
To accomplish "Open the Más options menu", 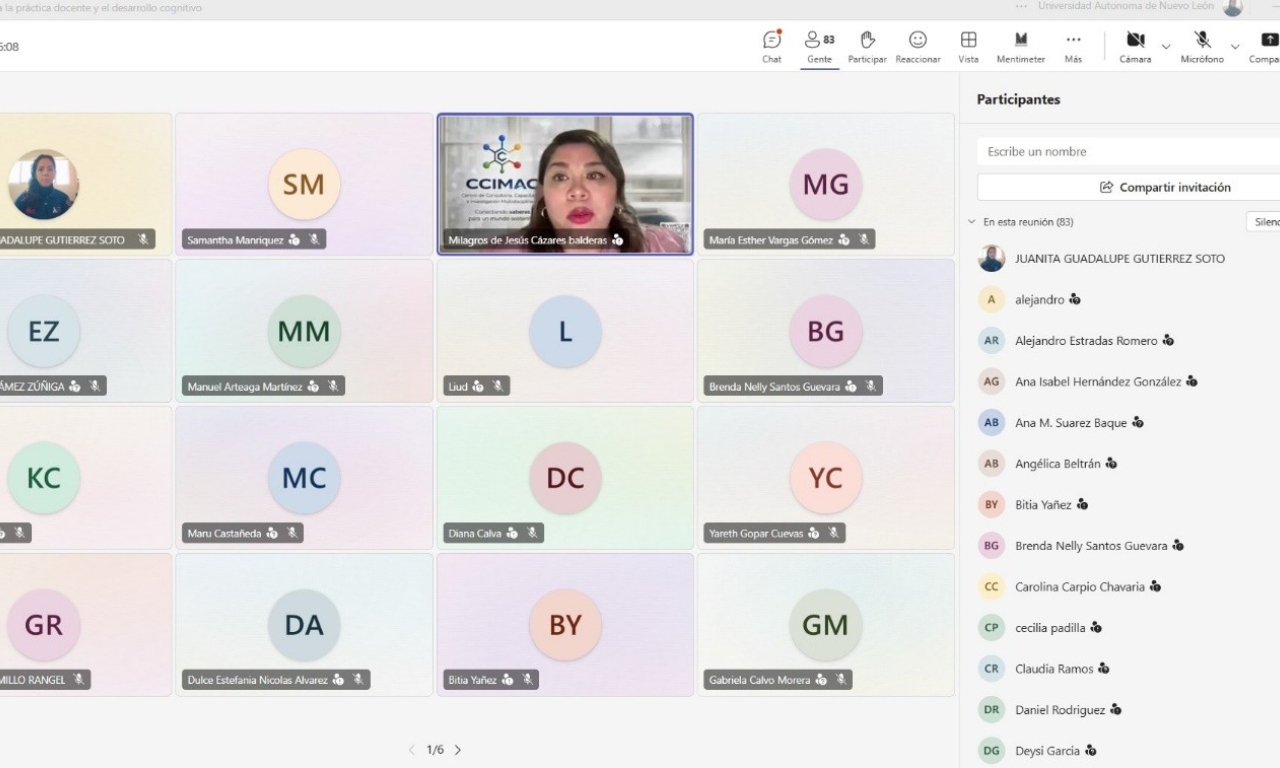I will 1073,40.
